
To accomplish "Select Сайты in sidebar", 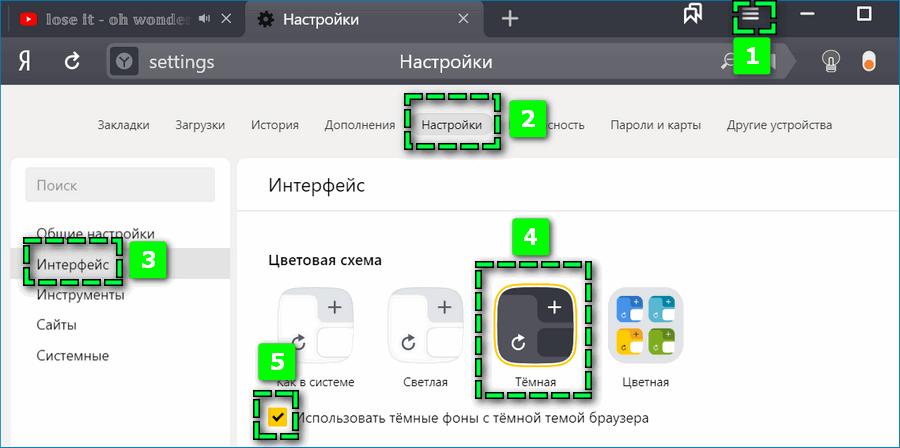I will (56, 325).
